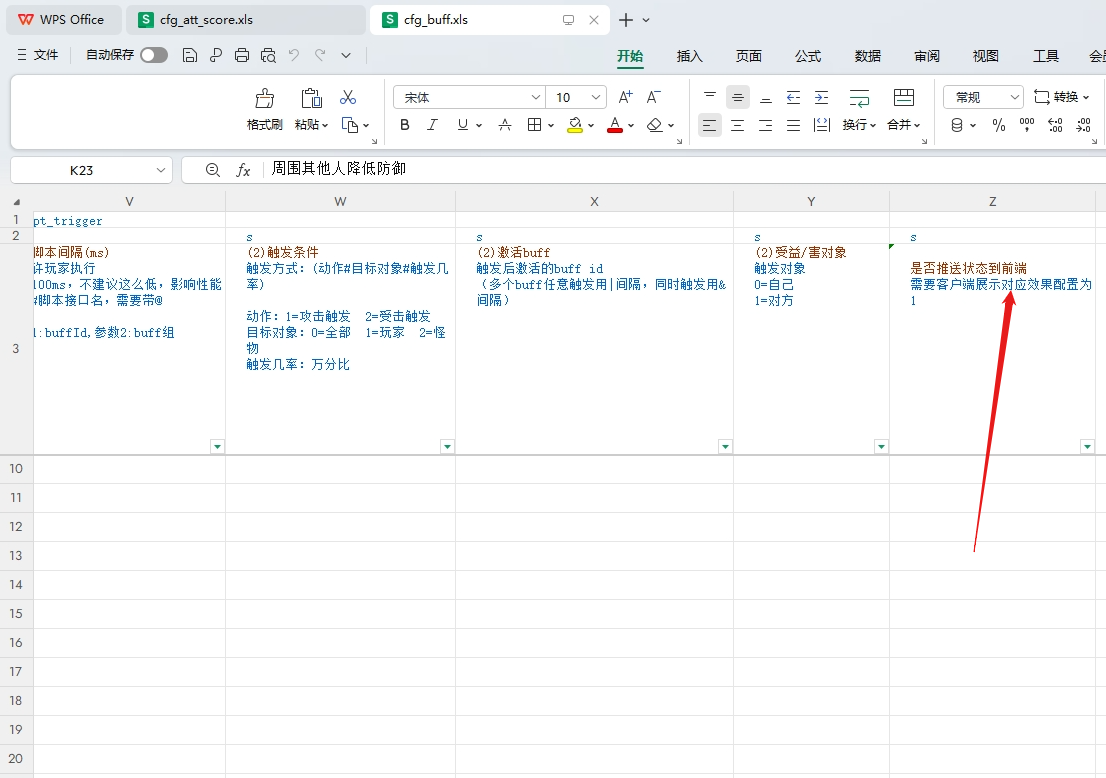Switch to the 插入 ribbon tab
1106x778 pixels.
(x=689, y=57)
